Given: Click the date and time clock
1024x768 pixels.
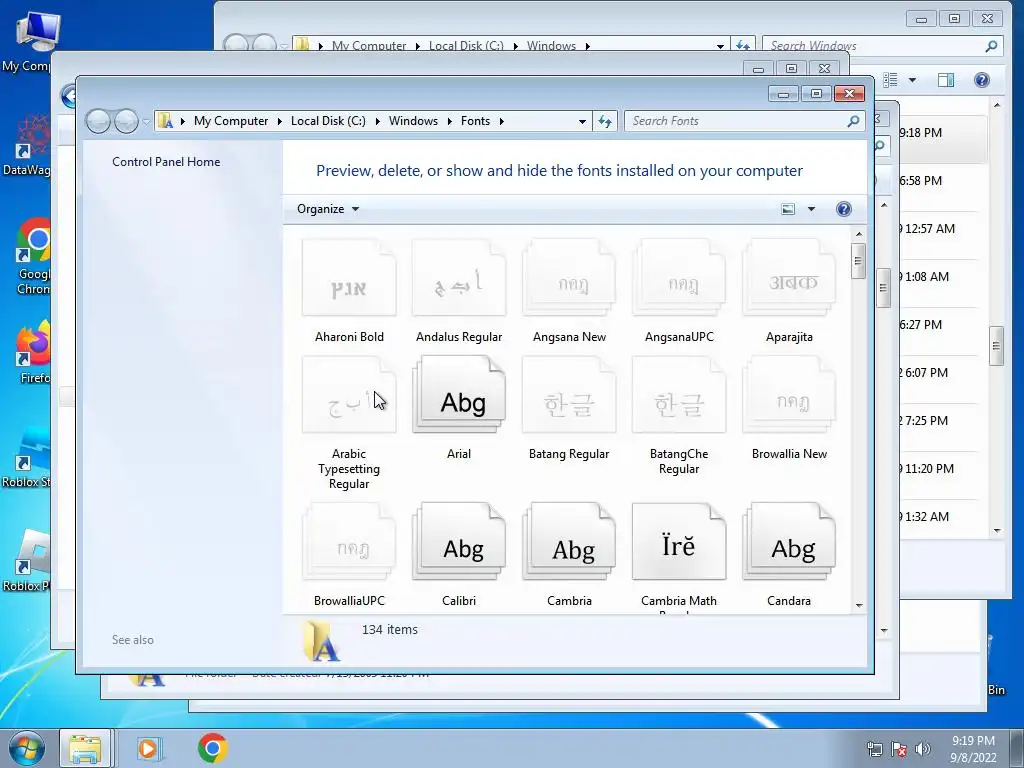Looking at the screenshot, I should (973, 749).
